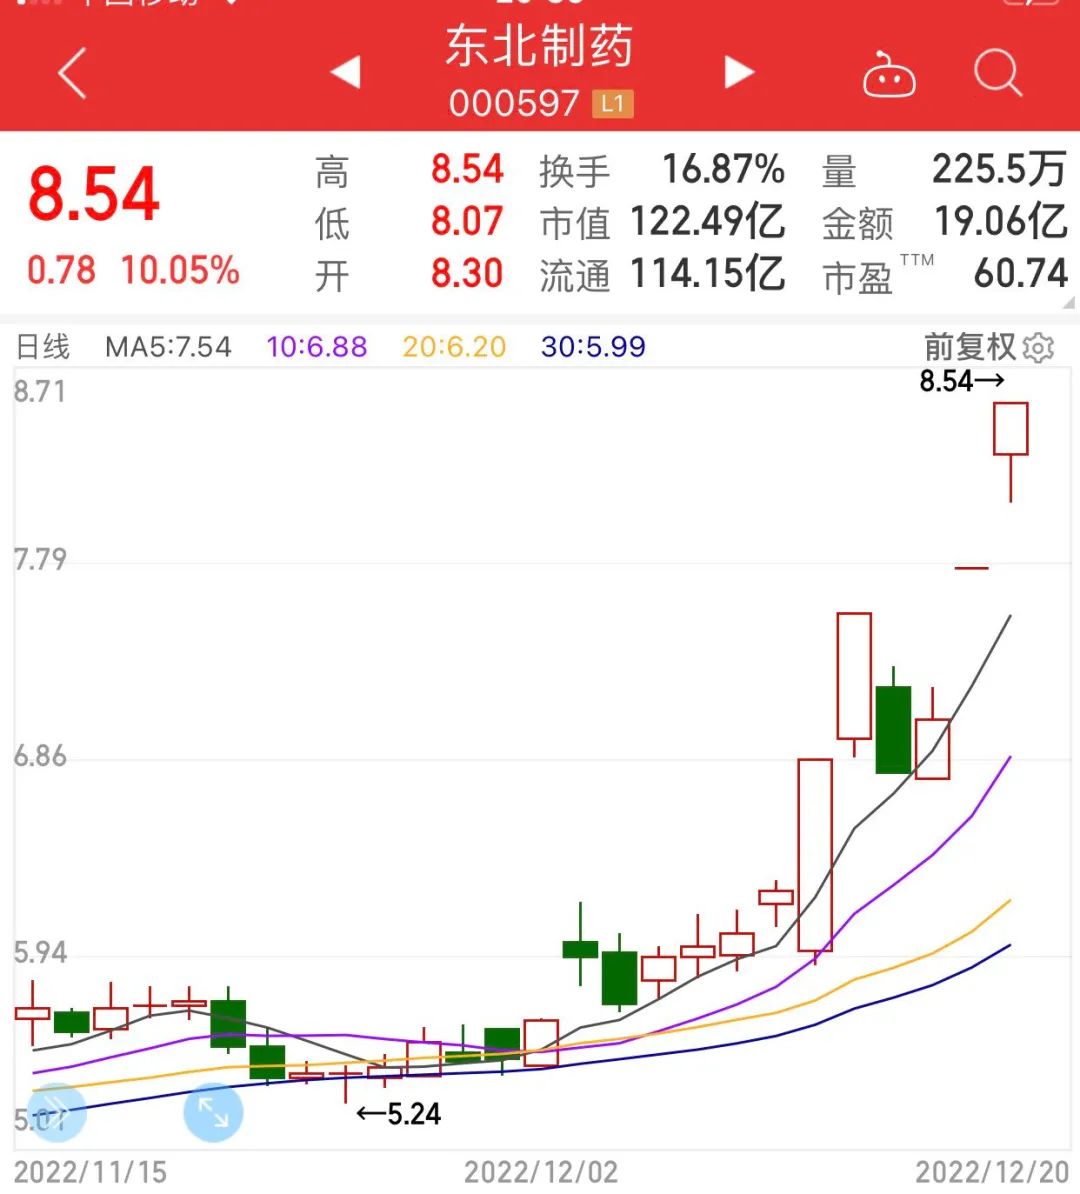This screenshot has height=1194, width=1080.
Task: Tap stock code 000597
Action: pyautogui.click(x=514, y=104)
